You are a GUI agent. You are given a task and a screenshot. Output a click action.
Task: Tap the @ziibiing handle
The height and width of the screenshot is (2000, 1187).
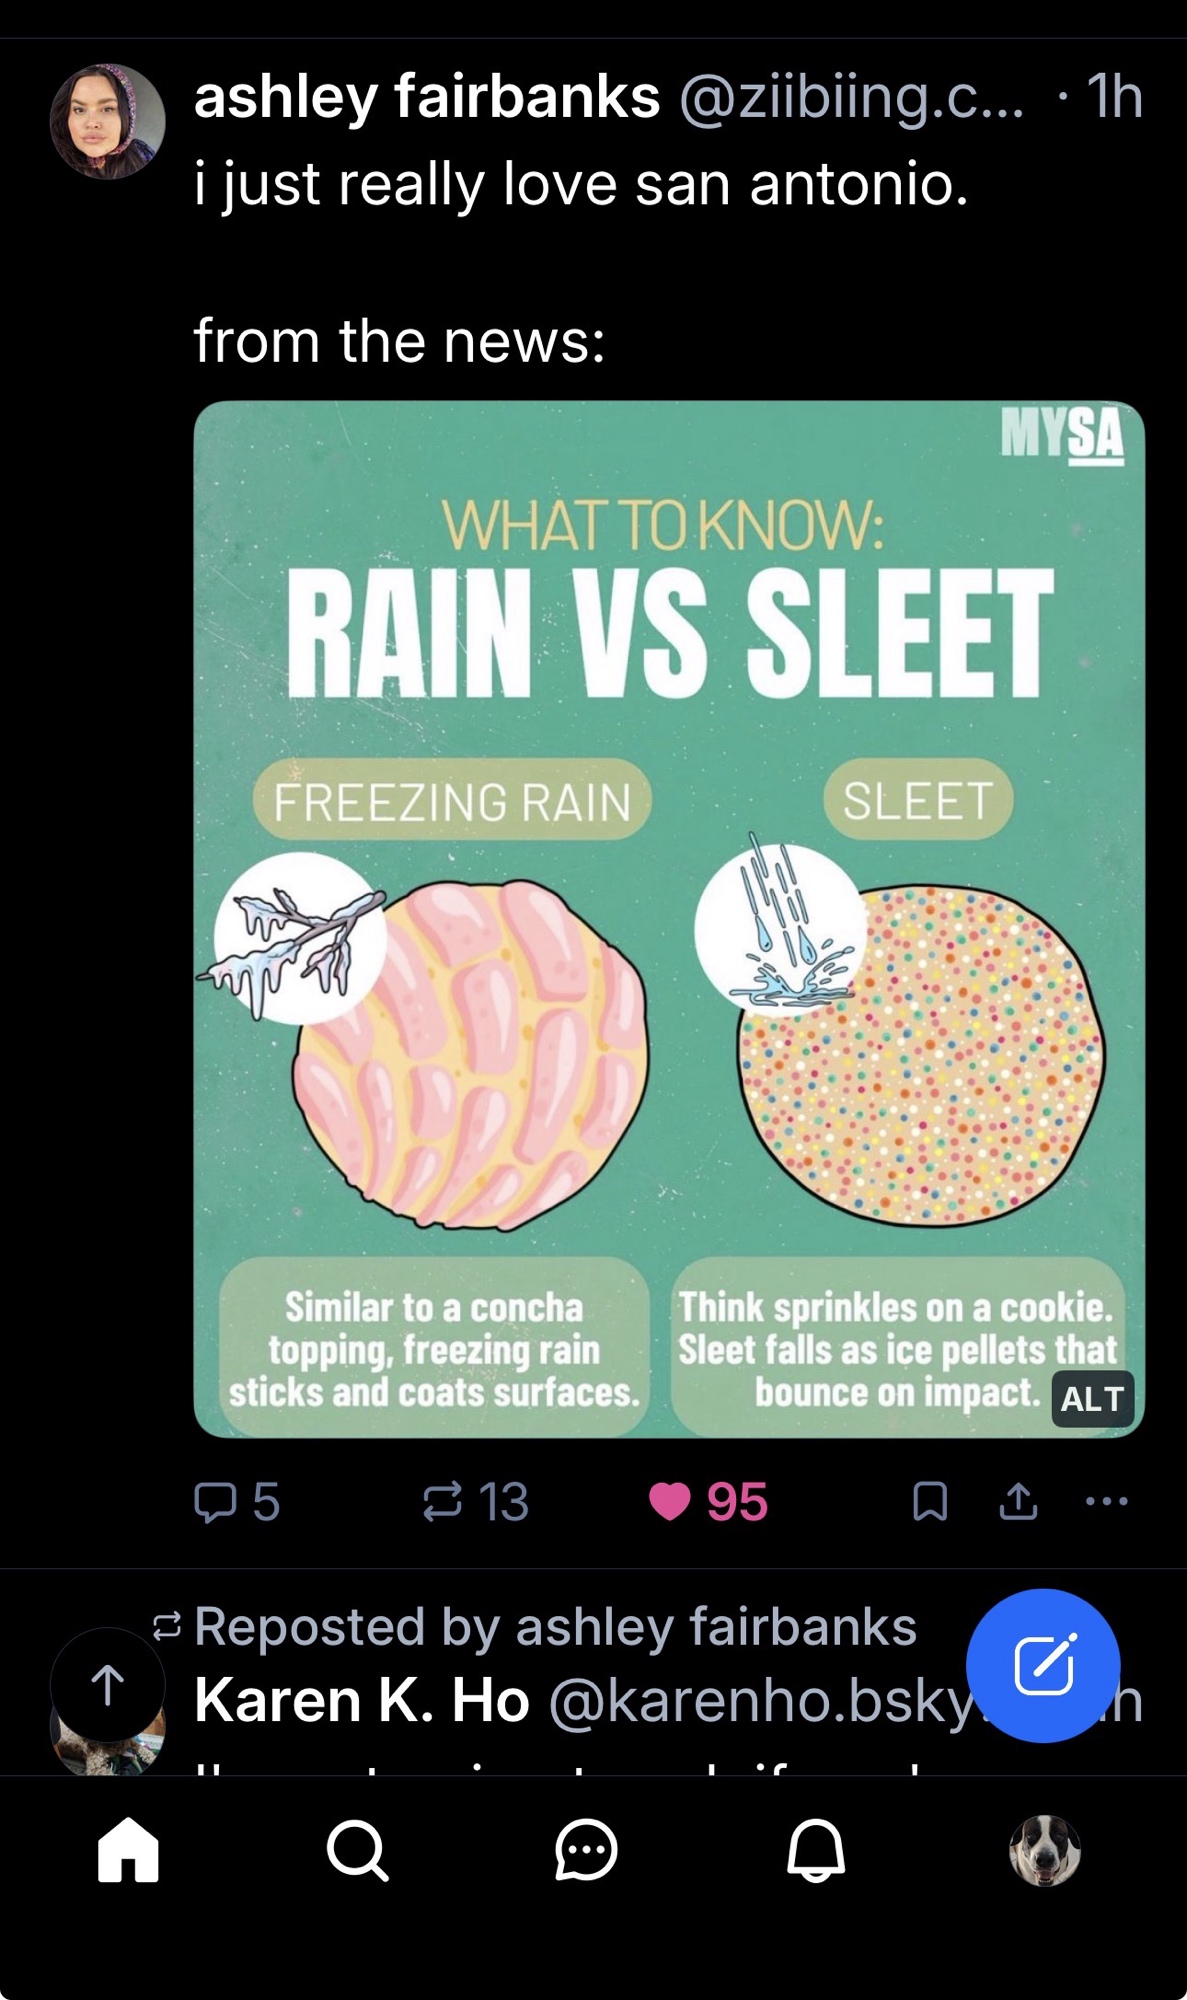pyautogui.click(x=852, y=97)
